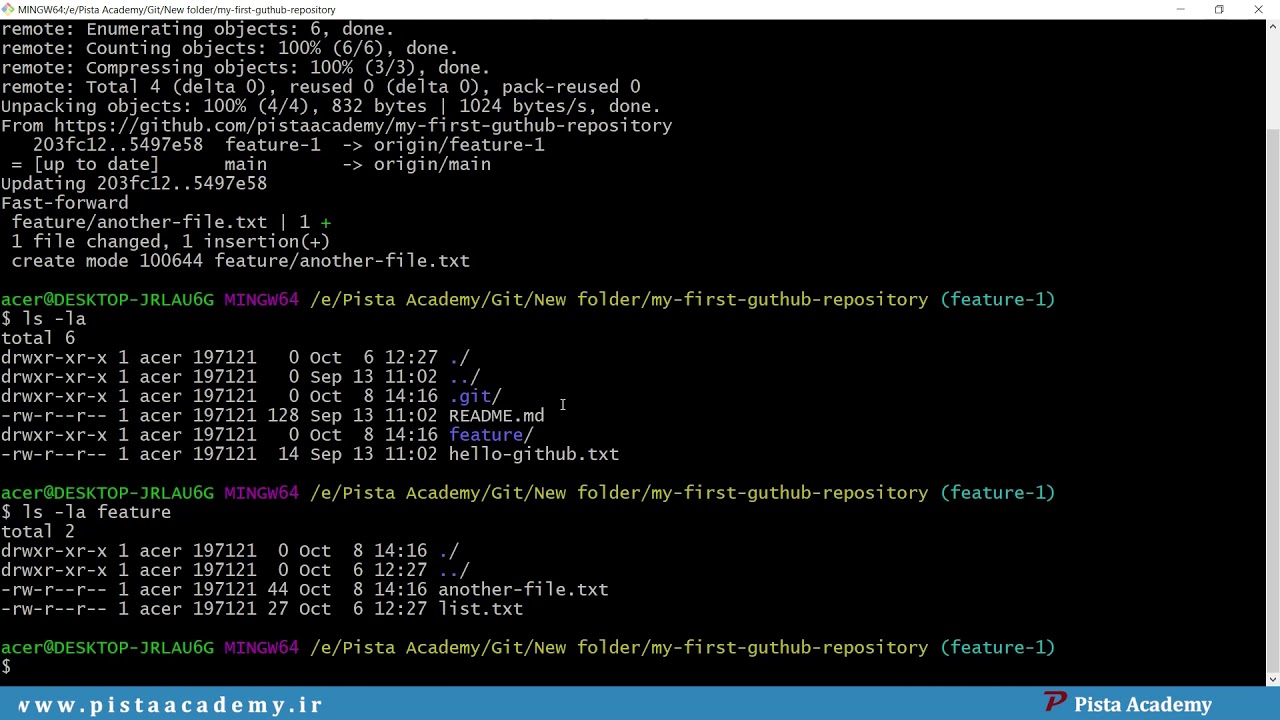Select the 'README.md' file name

click(x=496, y=415)
